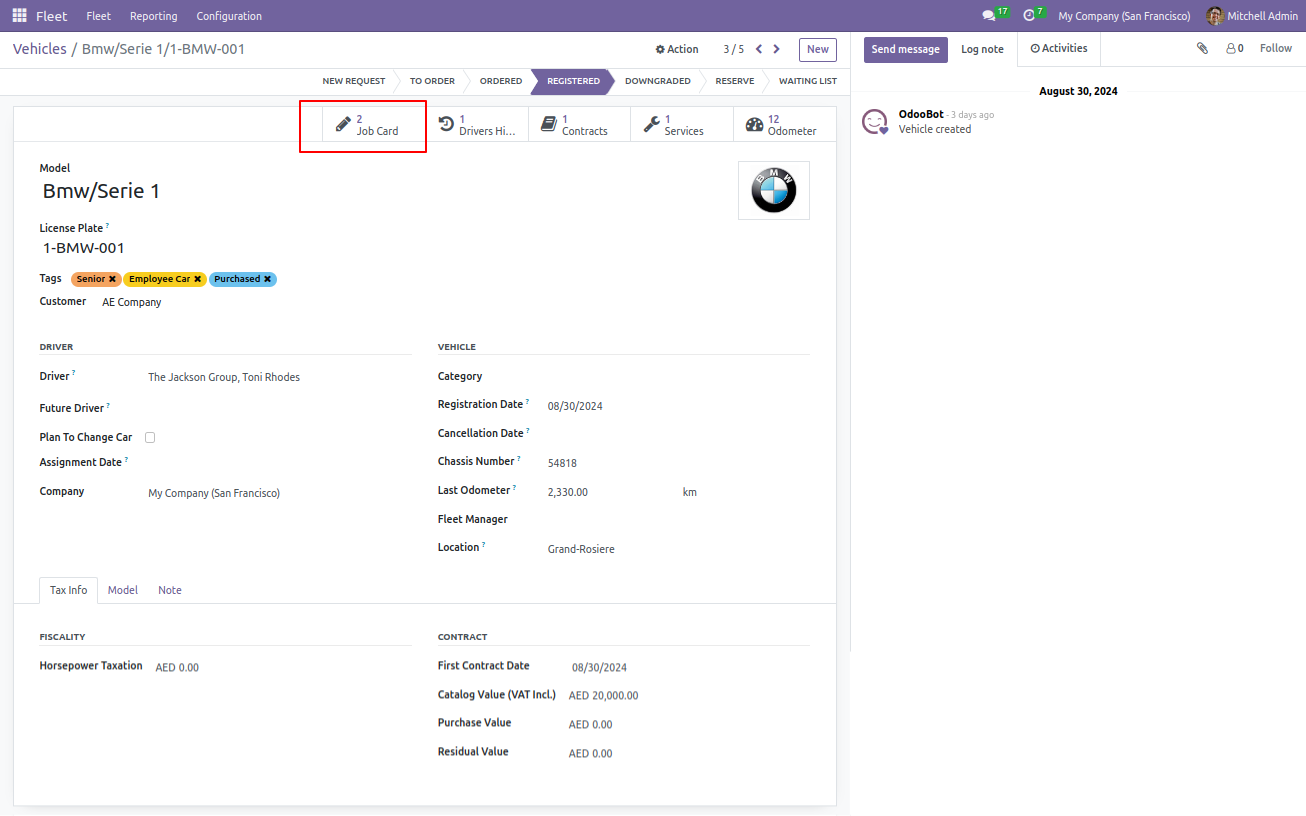Viewport: 1306px width, 816px height.
Task: Click the Registration Date field
Action: click(x=575, y=406)
